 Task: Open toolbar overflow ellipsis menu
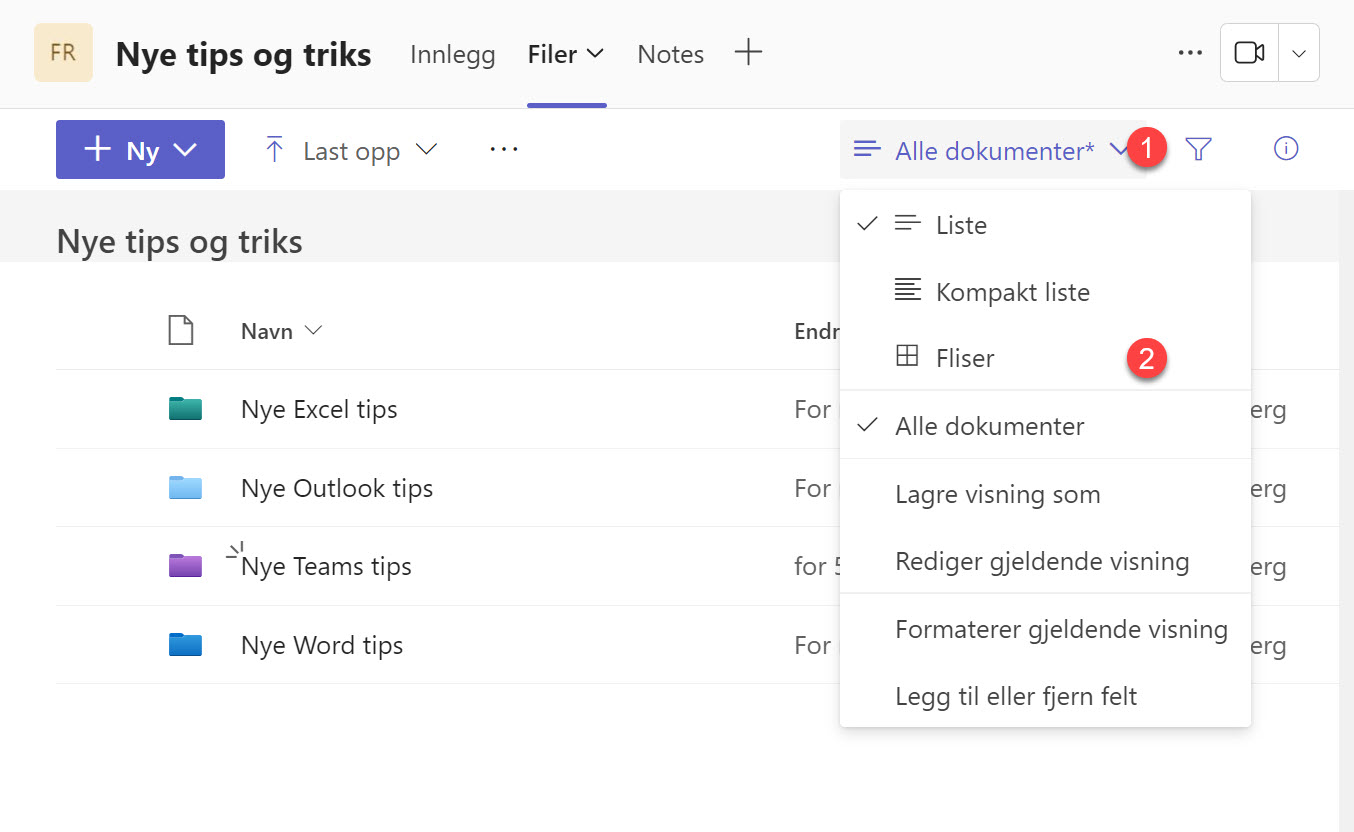click(504, 149)
